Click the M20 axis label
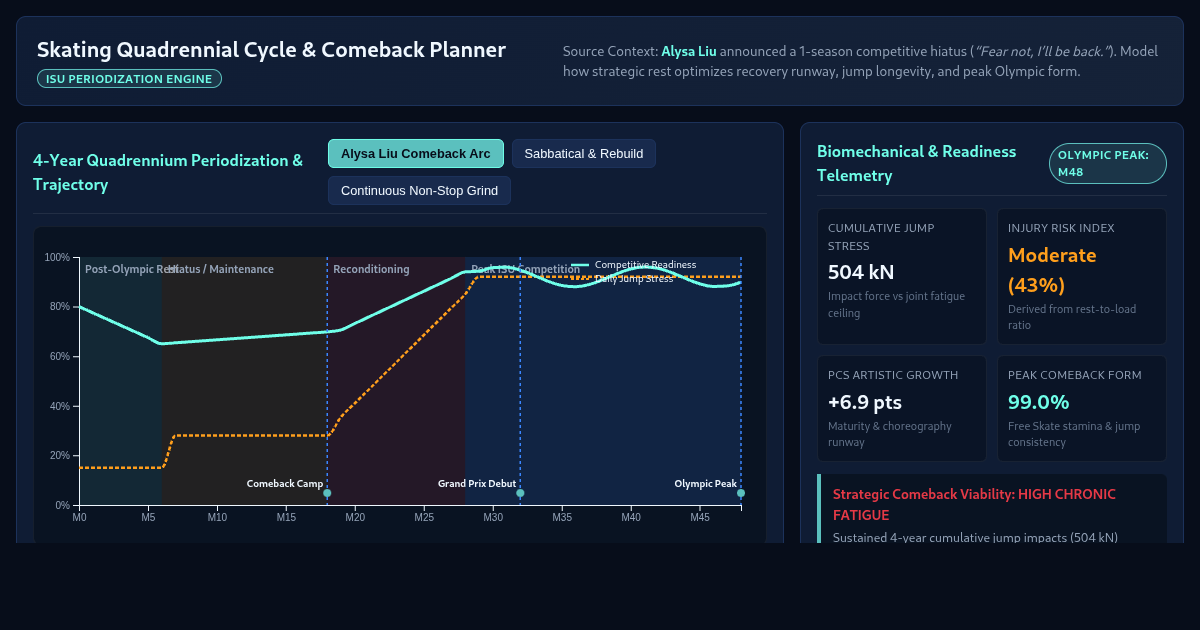Screen dimensions: 1200x630 coord(355,517)
